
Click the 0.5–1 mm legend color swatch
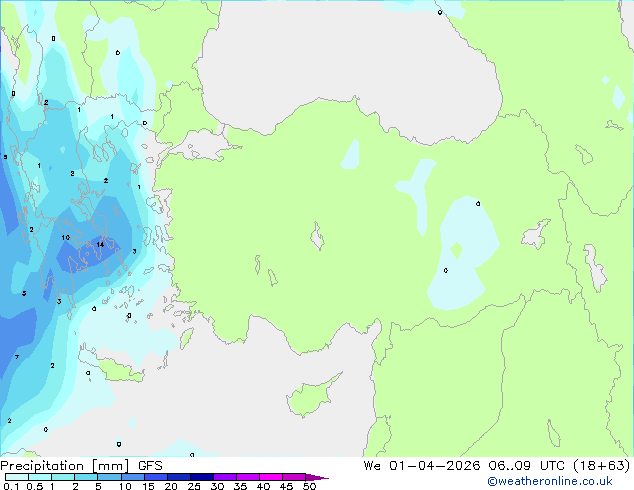(40, 477)
